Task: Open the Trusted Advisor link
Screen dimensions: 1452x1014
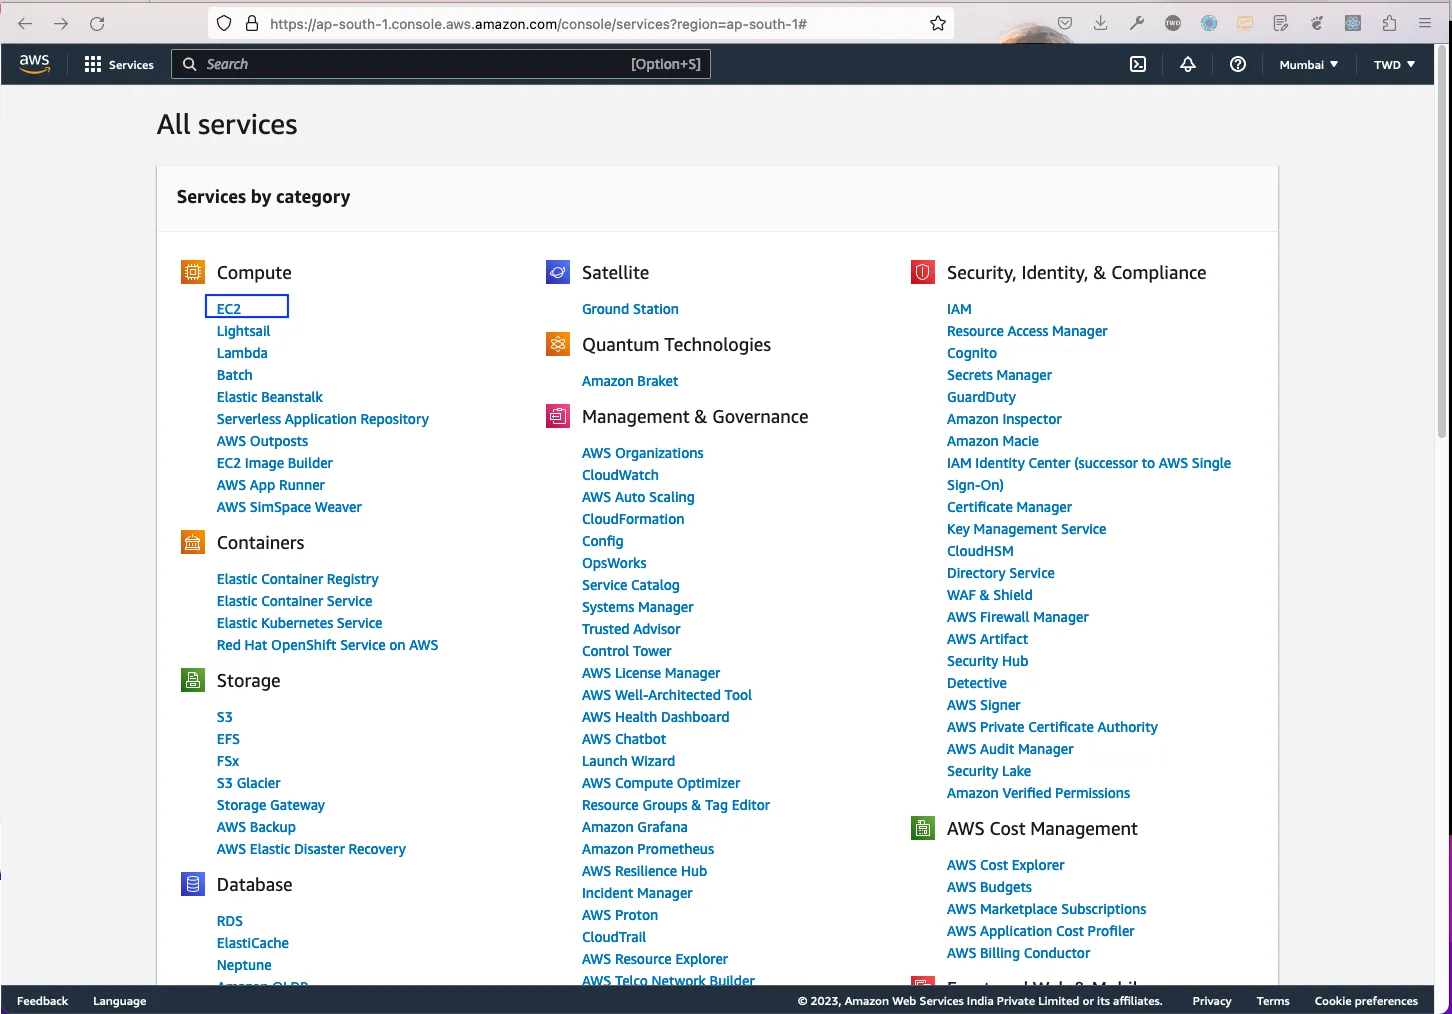Action: click(631, 629)
